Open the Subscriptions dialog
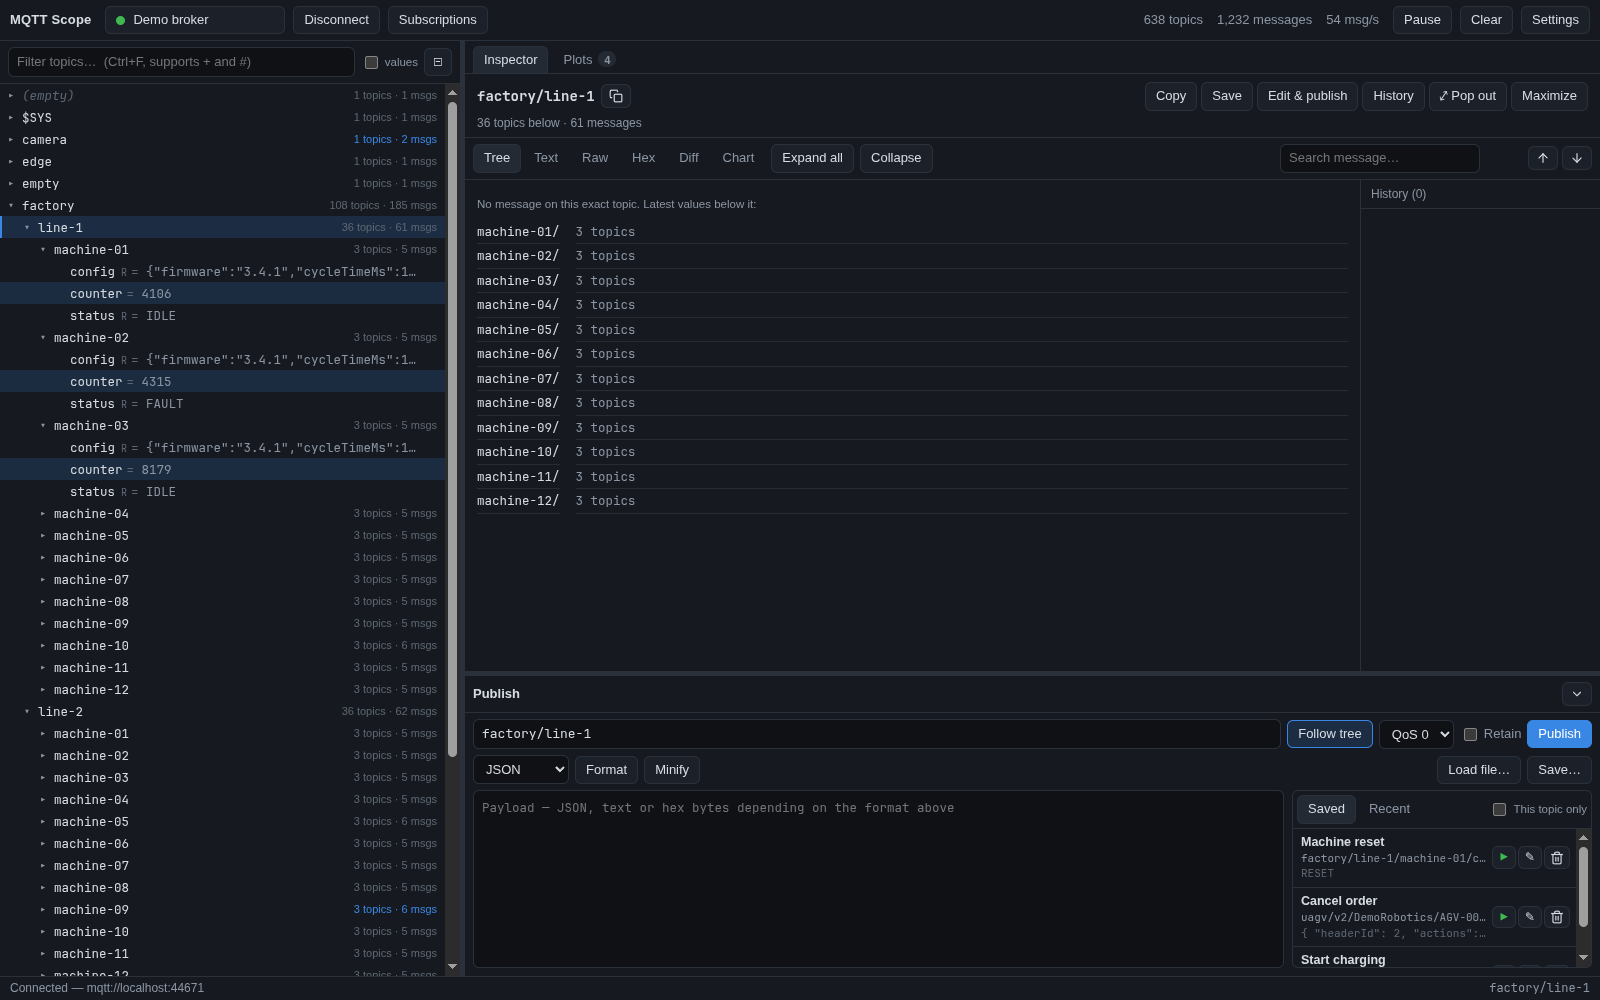The height and width of the screenshot is (1000, 1600). coord(437,20)
